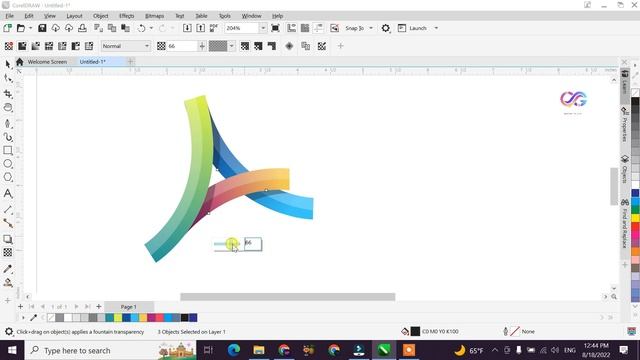Open a new document tab with plus

click(x=131, y=62)
